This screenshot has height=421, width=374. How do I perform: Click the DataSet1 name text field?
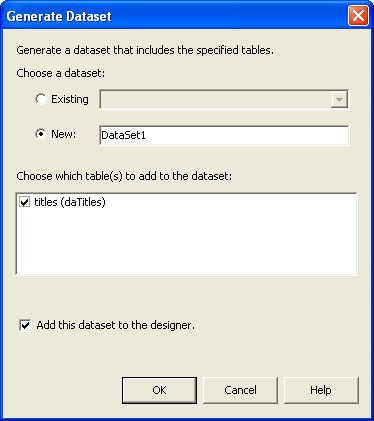224,135
